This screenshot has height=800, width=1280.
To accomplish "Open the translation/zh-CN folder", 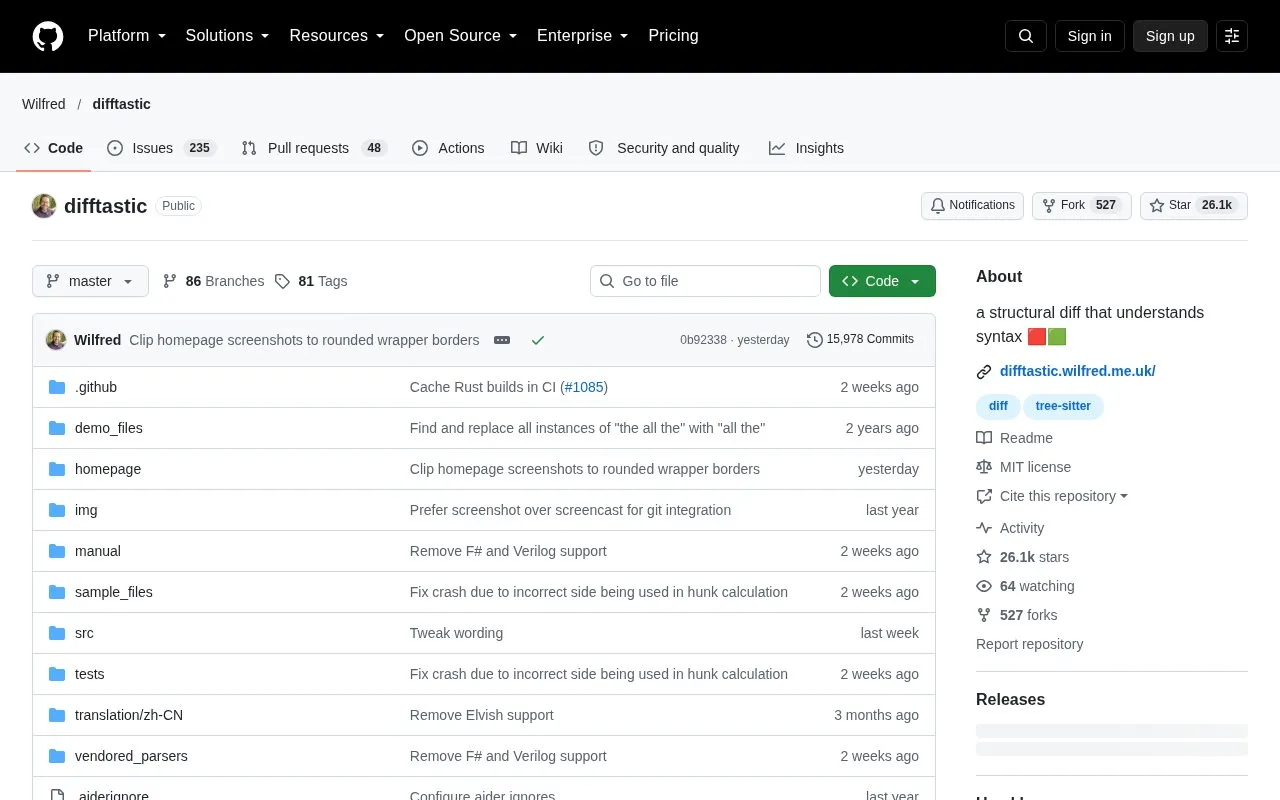I will (129, 715).
